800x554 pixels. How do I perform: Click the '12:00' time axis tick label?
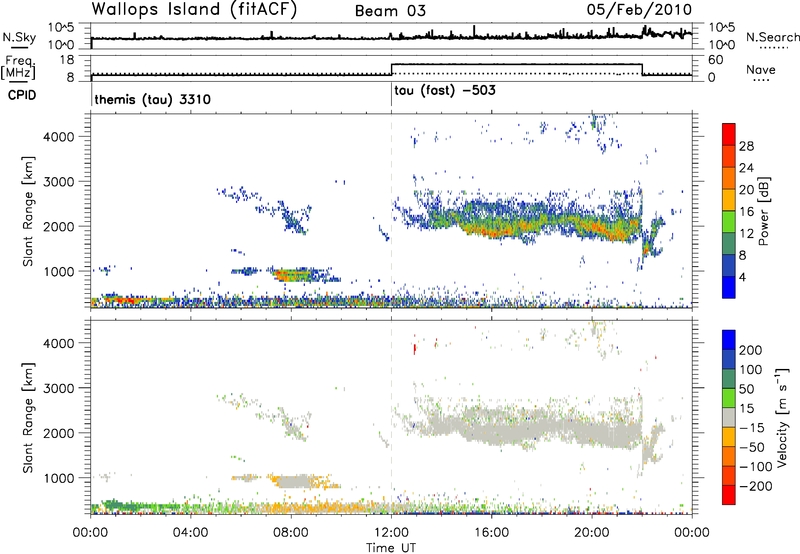click(x=391, y=533)
